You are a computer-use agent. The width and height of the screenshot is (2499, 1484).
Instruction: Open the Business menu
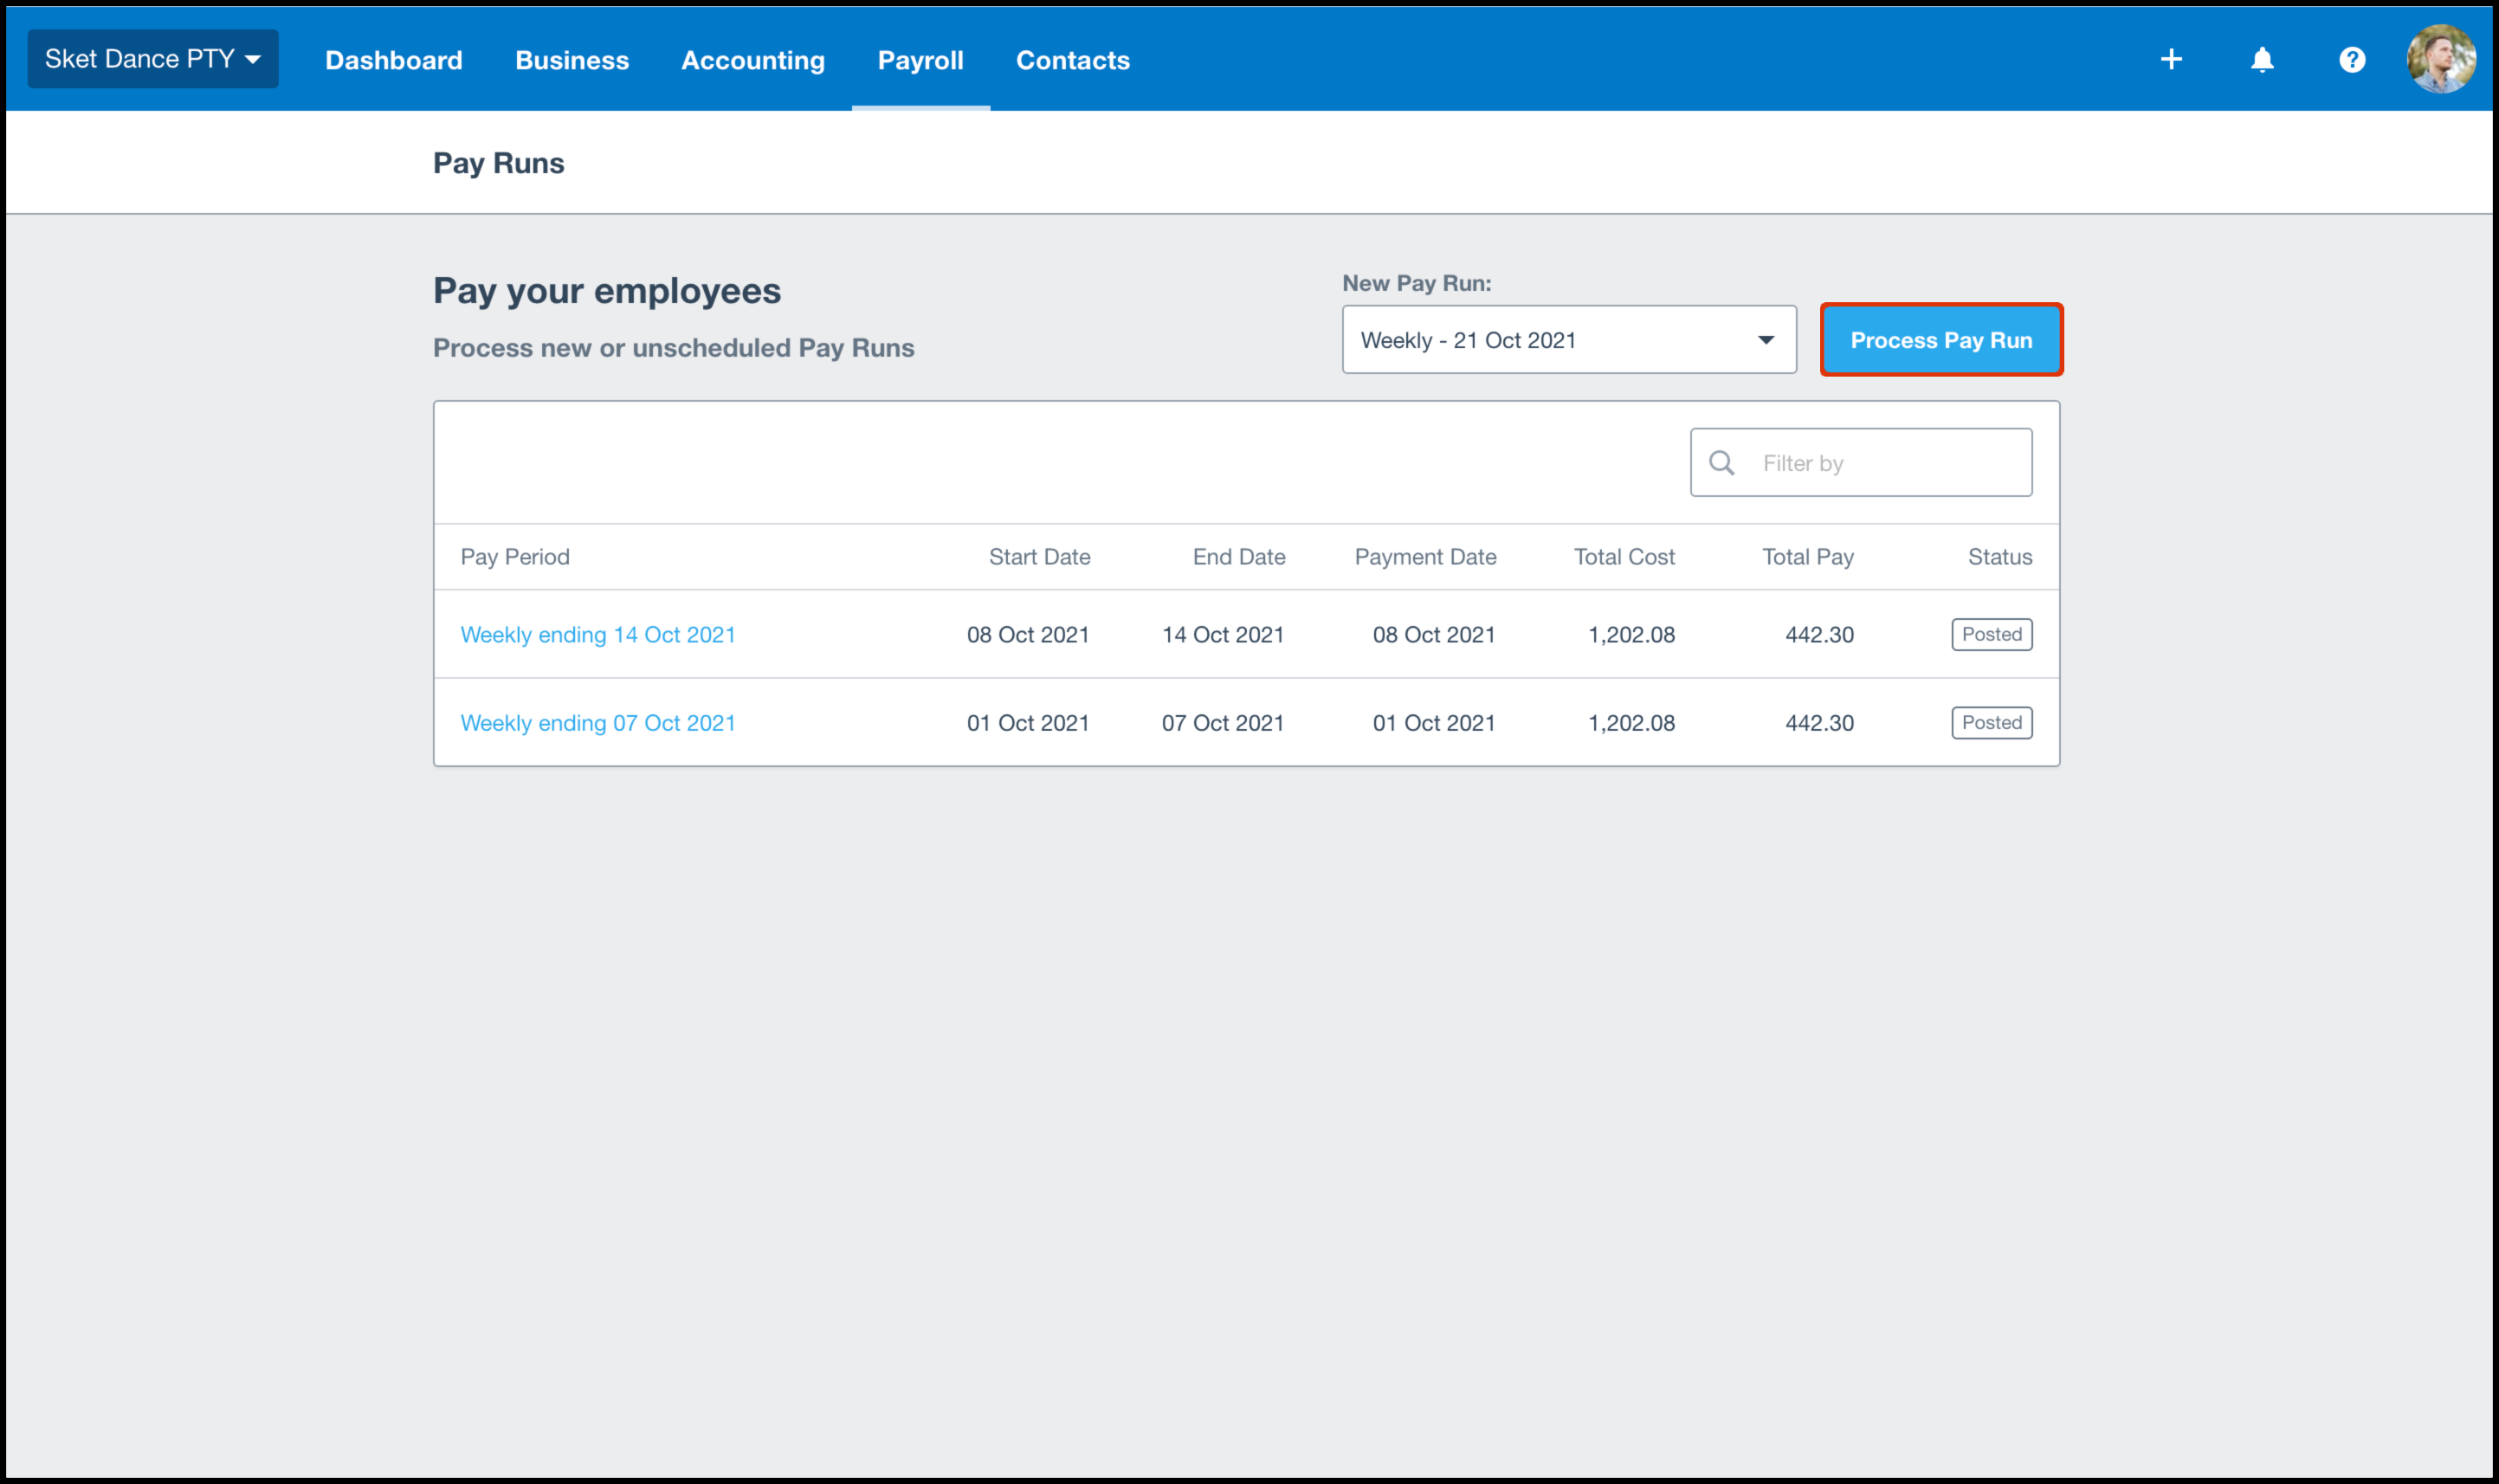tap(571, 60)
